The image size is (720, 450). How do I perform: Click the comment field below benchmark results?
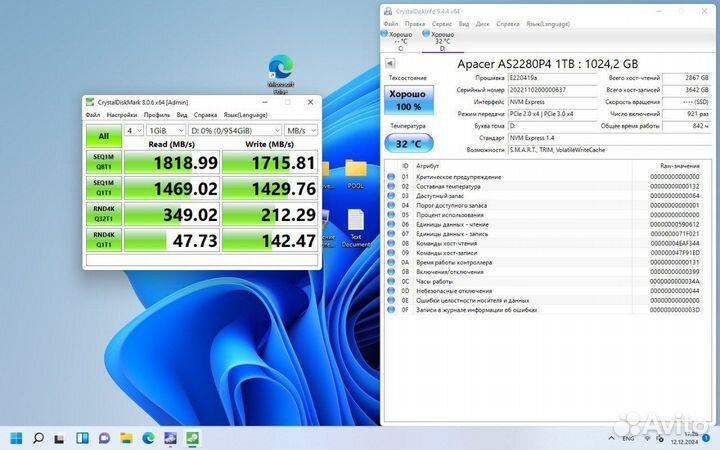tap(202, 260)
